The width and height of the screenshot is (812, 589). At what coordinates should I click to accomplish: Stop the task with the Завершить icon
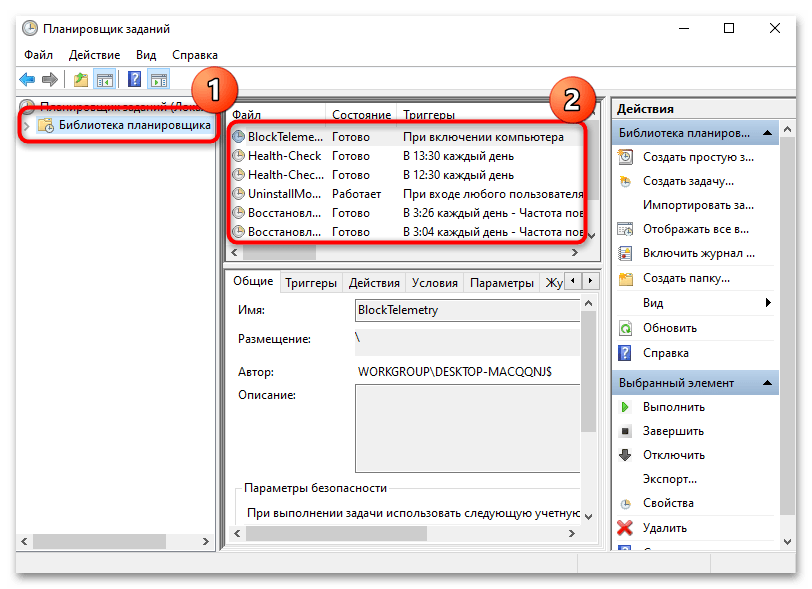(625, 430)
